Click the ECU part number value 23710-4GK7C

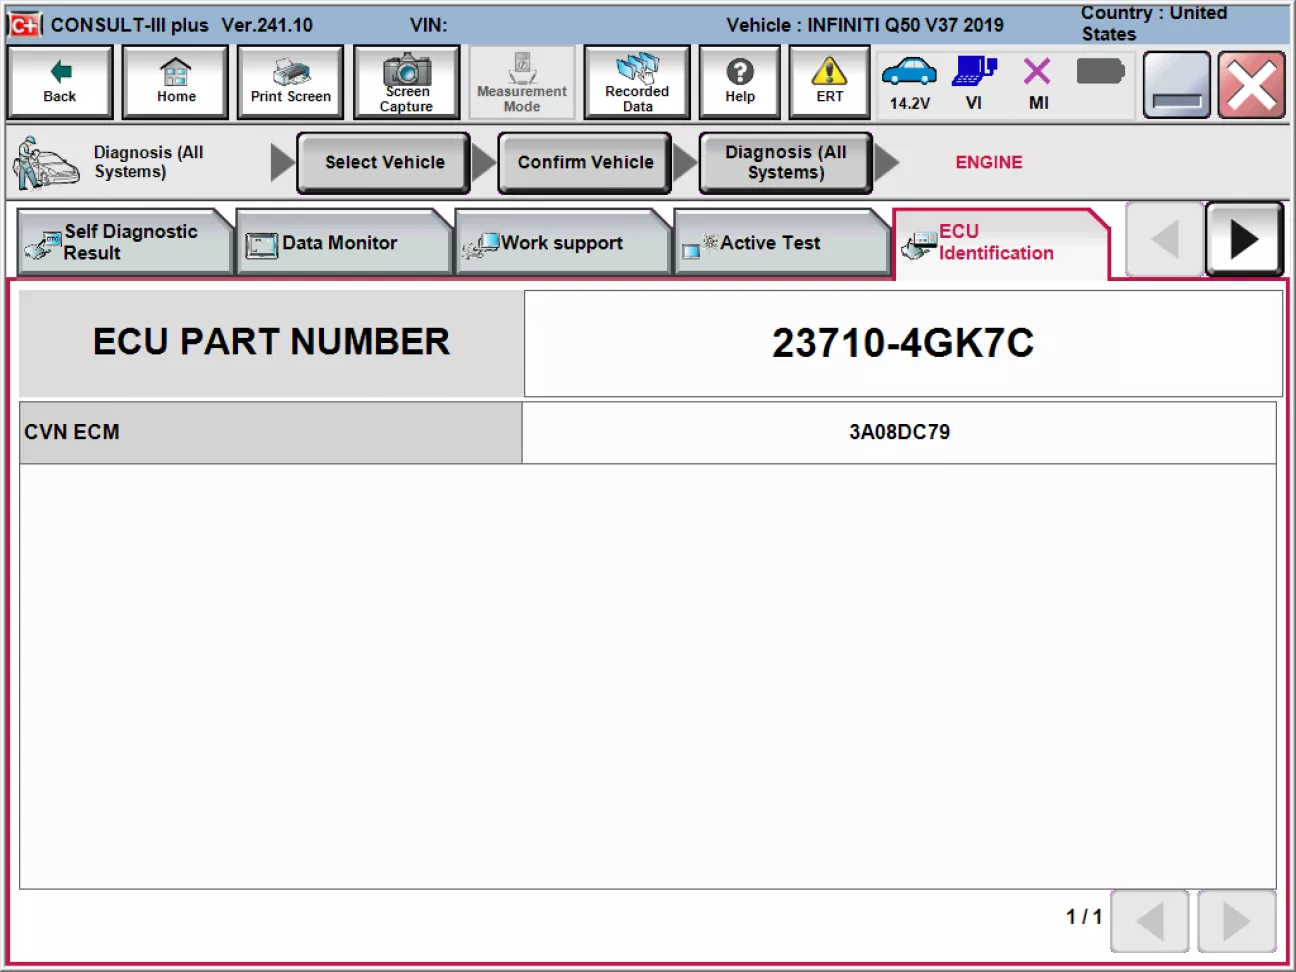[x=903, y=343]
